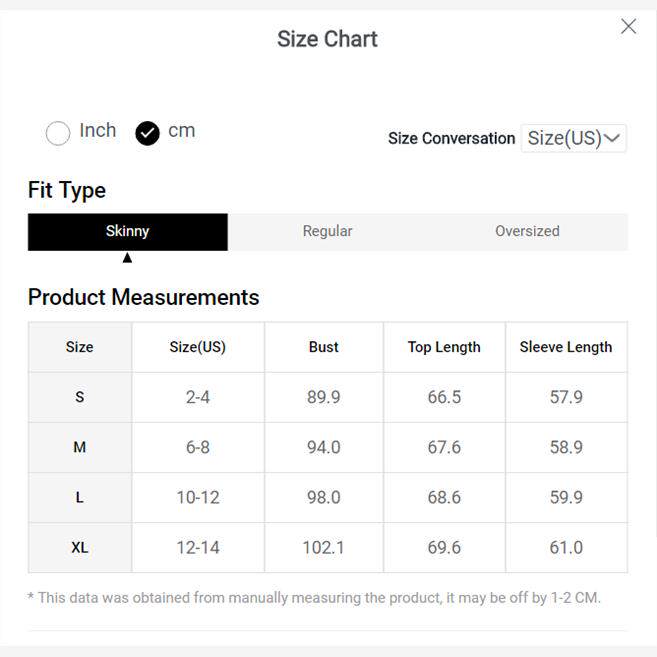Click the Size(US) column header
The width and height of the screenshot is (657, 657).
197,347
